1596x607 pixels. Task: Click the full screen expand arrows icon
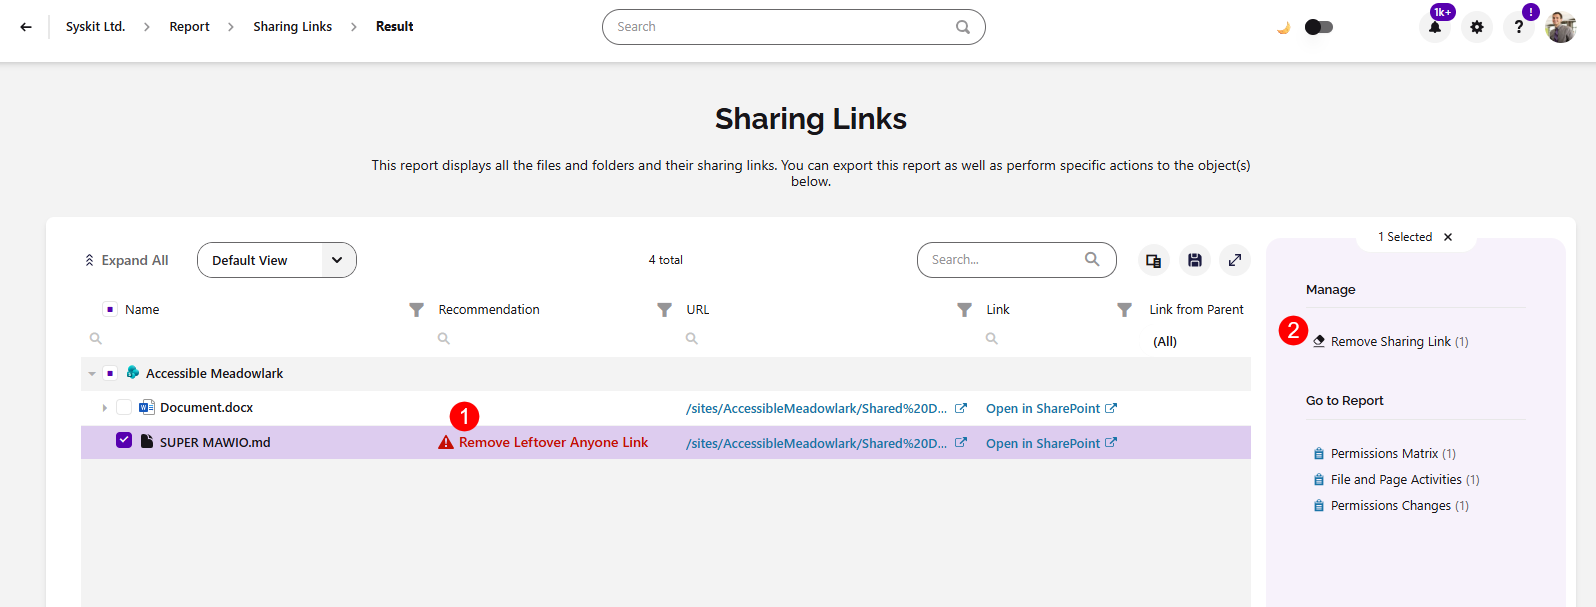point(1235,260)
